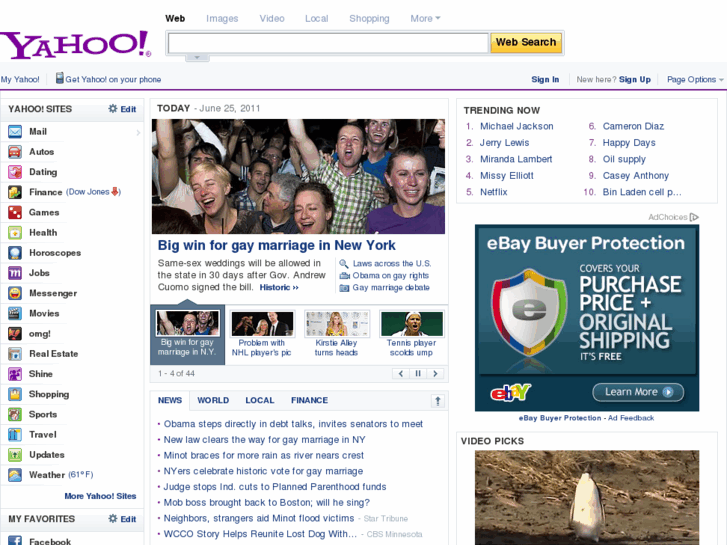Click the magnifier icon by Laws across the U.S.
Screen dimensions: 727x545
coord(344,263)
